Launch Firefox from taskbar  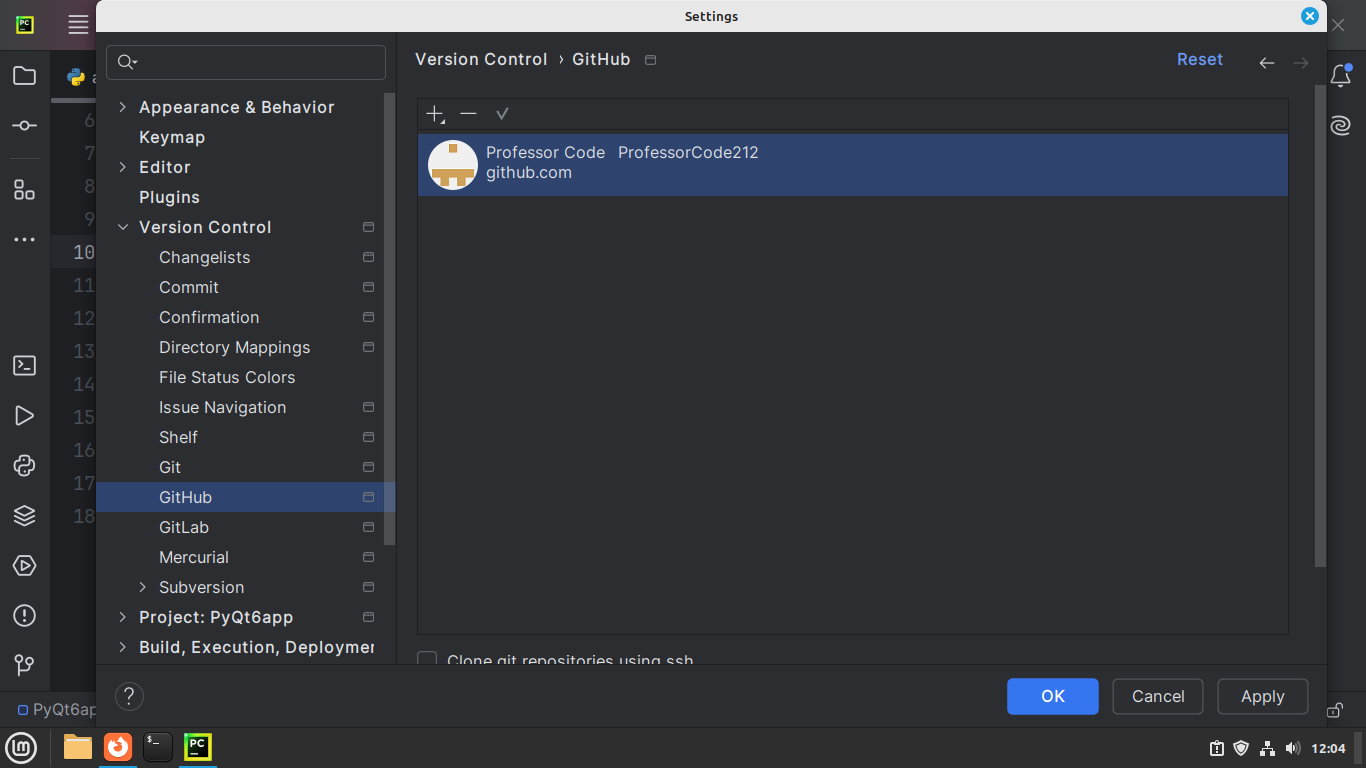coord(118,747)
